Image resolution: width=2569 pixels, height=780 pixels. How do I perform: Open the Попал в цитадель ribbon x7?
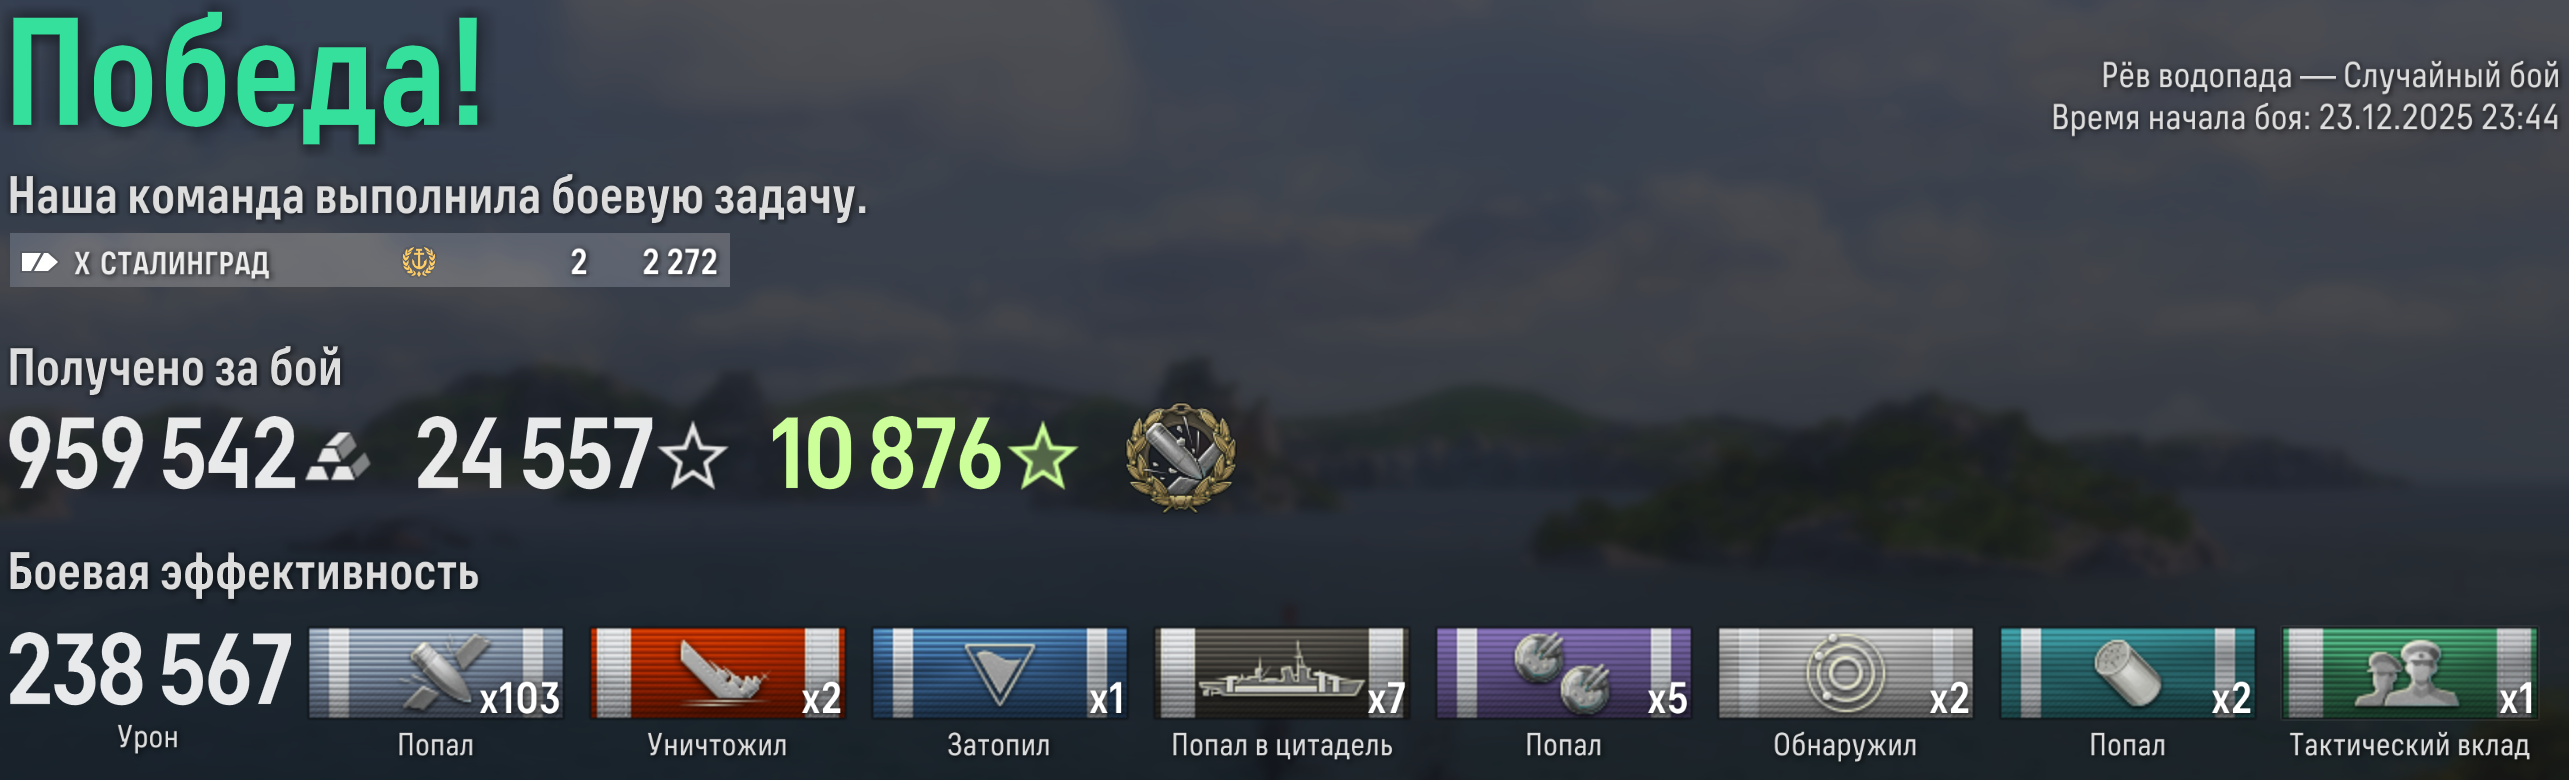coord(1282,673)
